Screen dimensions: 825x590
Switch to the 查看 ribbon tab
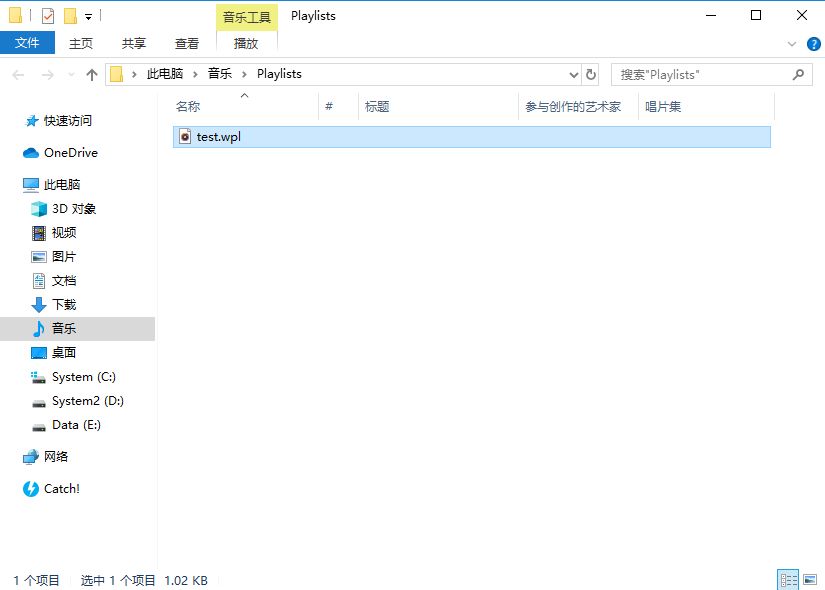click(x=187, y=43)
